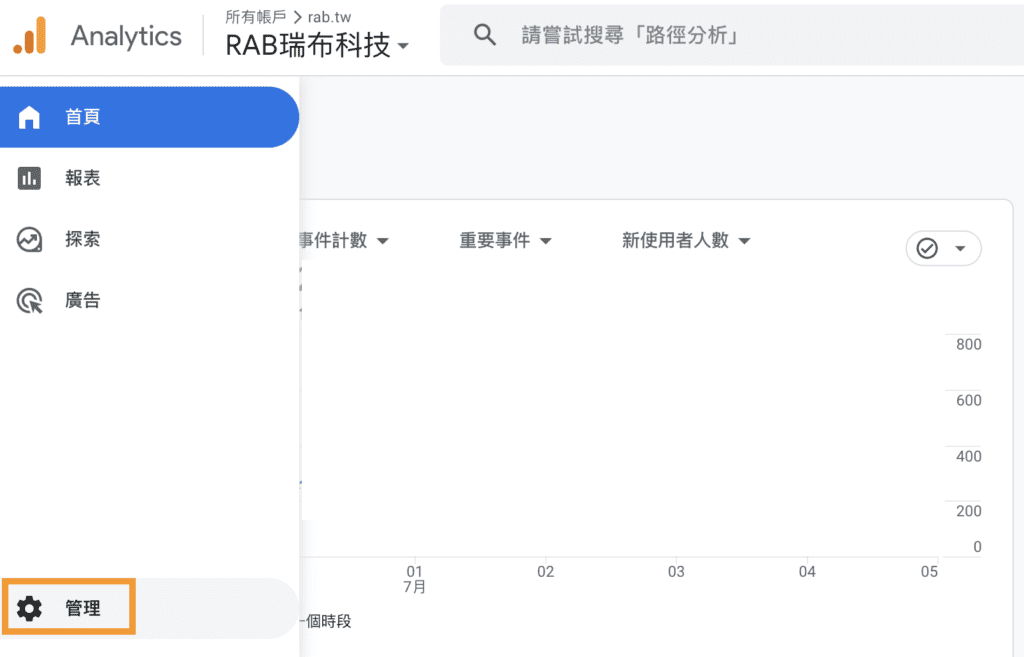The height and width of the screenshot is (657, 1024).
Task: Open dropdown arrow next to checkmark icon
Action: [961, 249]
